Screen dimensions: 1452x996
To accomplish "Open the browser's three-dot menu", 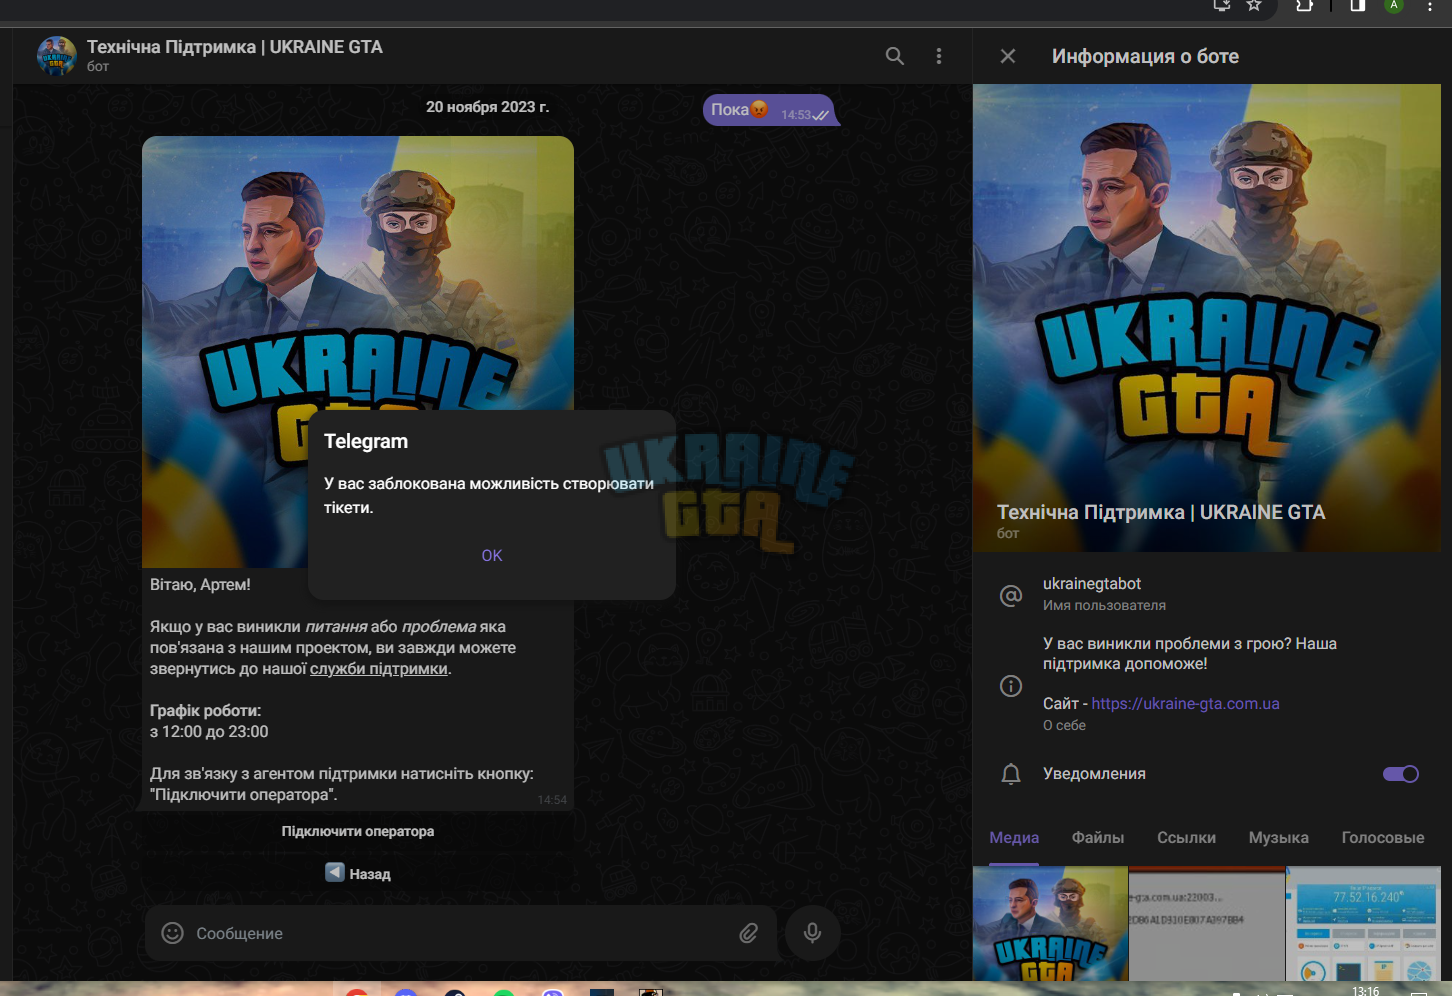I will click(x=1430, y=6).
